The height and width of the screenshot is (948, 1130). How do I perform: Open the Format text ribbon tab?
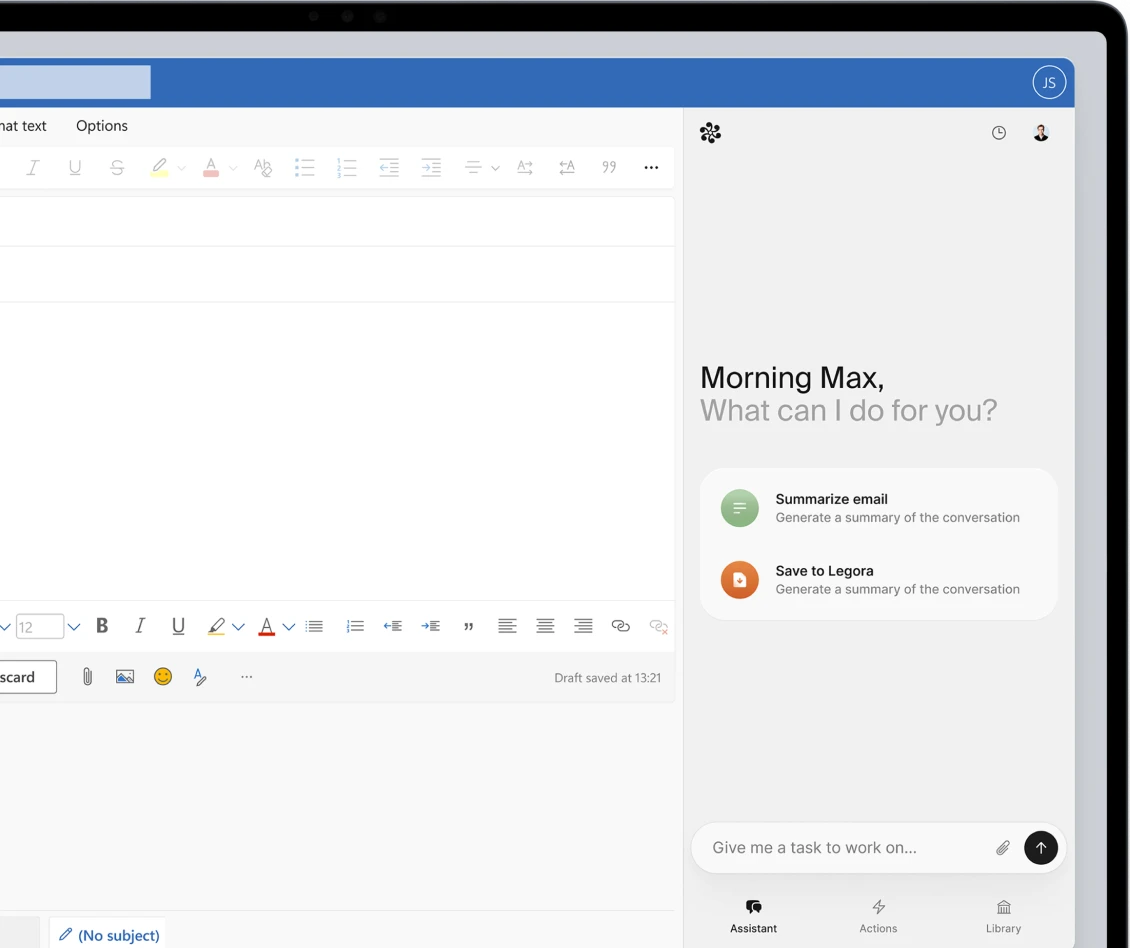tap(23, 125)
